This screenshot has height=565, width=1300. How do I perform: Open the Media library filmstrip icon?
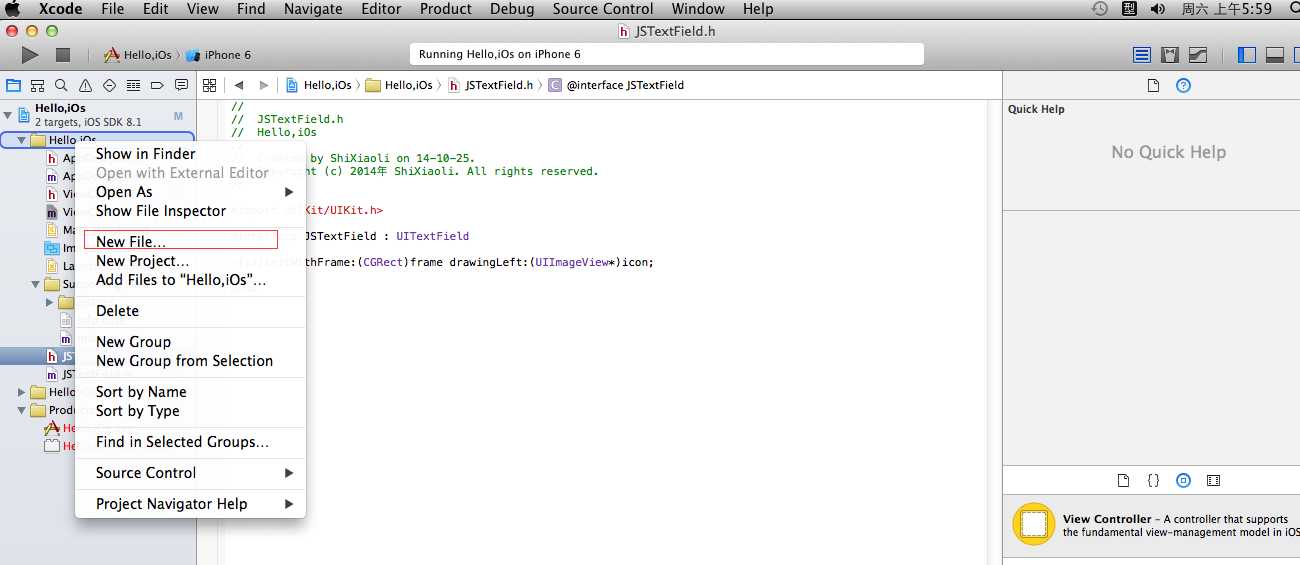[x=1213, y=481]
